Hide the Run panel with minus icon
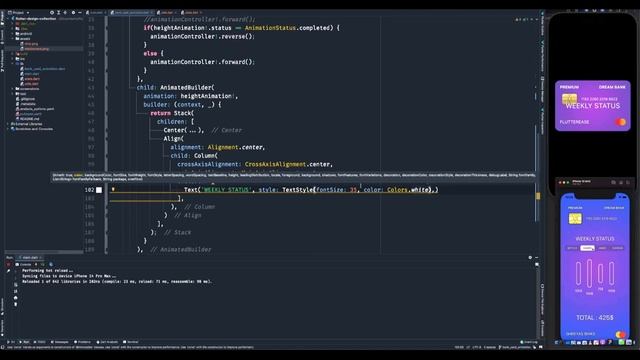The width and height of the screenshot is (640, 360). pyautogui.click(x=536, y=258)
